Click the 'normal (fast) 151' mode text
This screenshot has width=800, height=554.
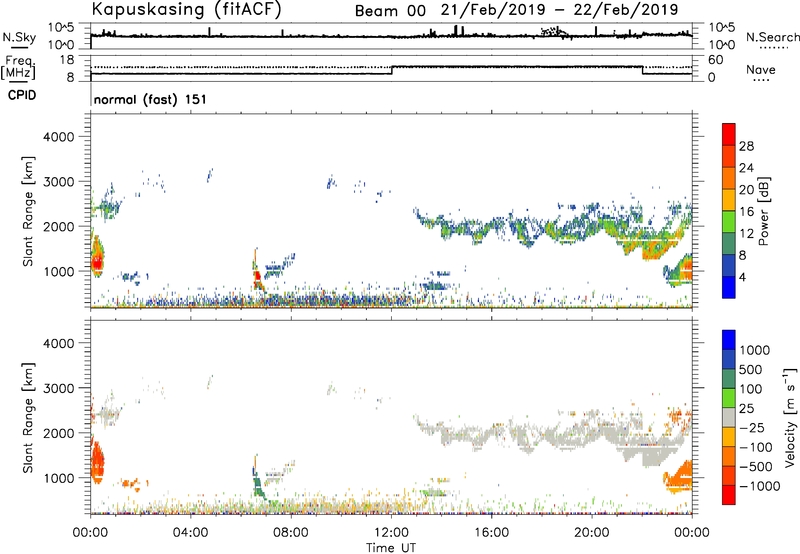pos(150,99)
